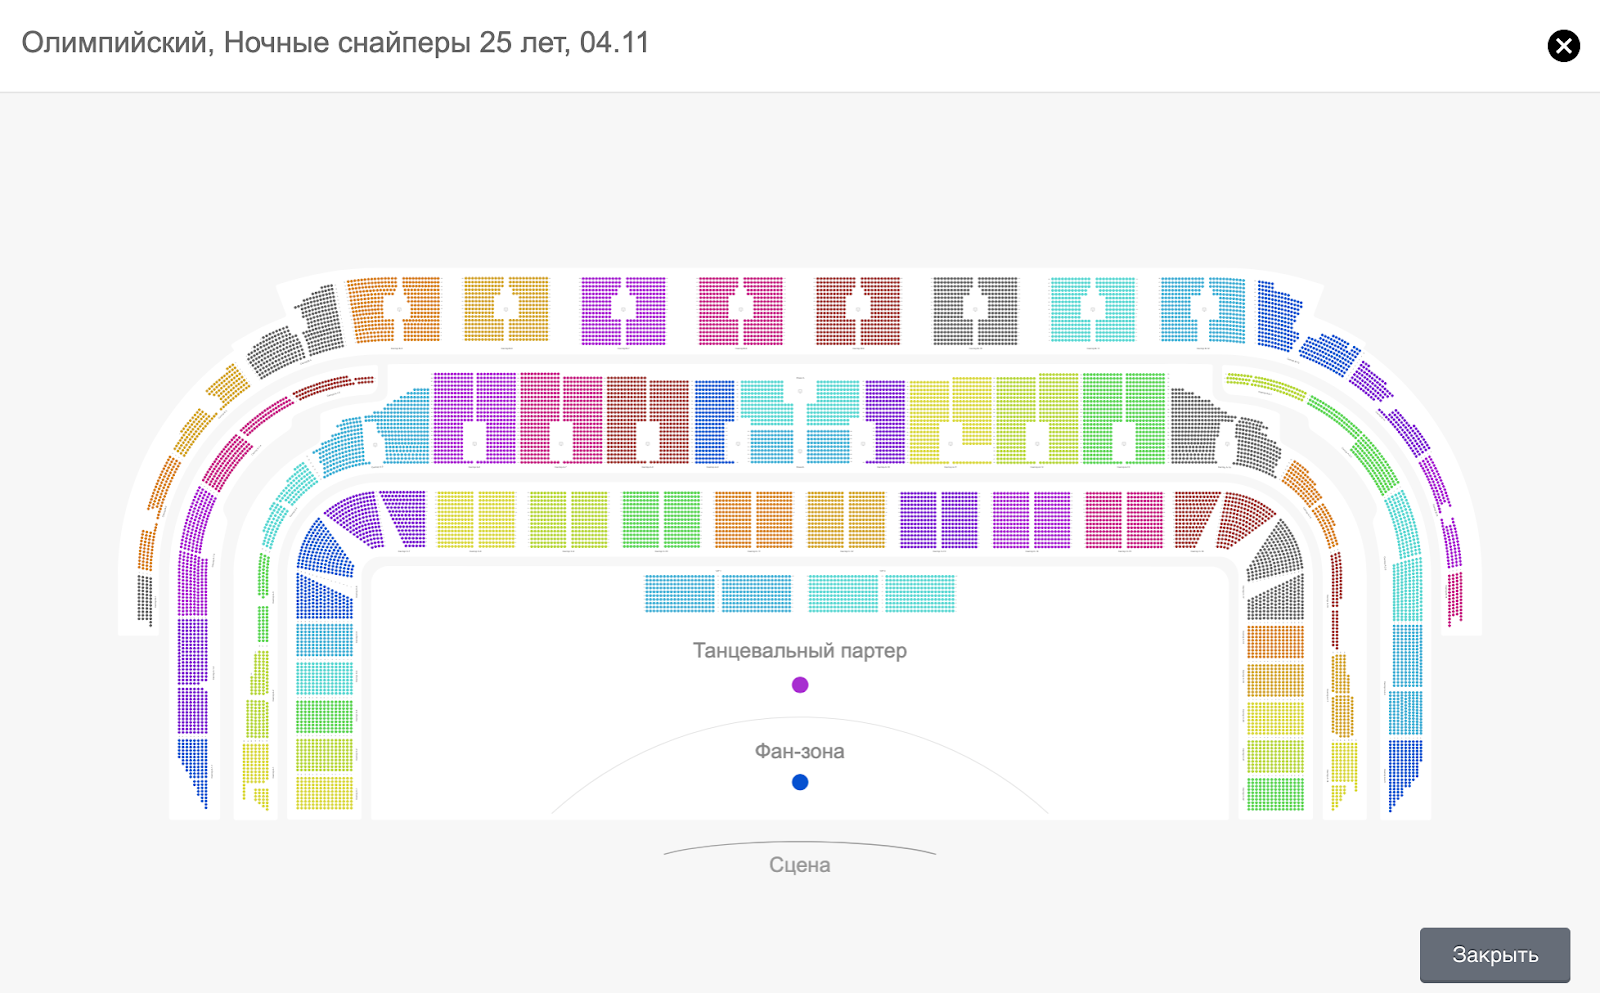Select the blue Фан-зона marker dot
The width and height of the screenshot is (1600, 993).
click(800, 782)
